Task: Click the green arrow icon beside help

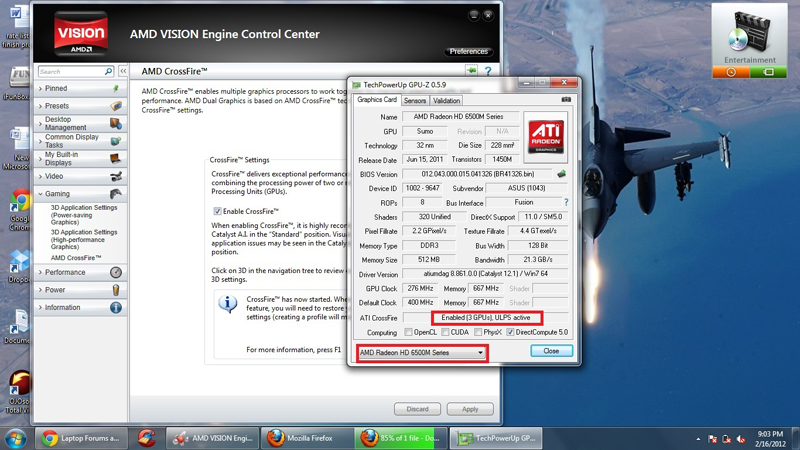Action: 471,71
